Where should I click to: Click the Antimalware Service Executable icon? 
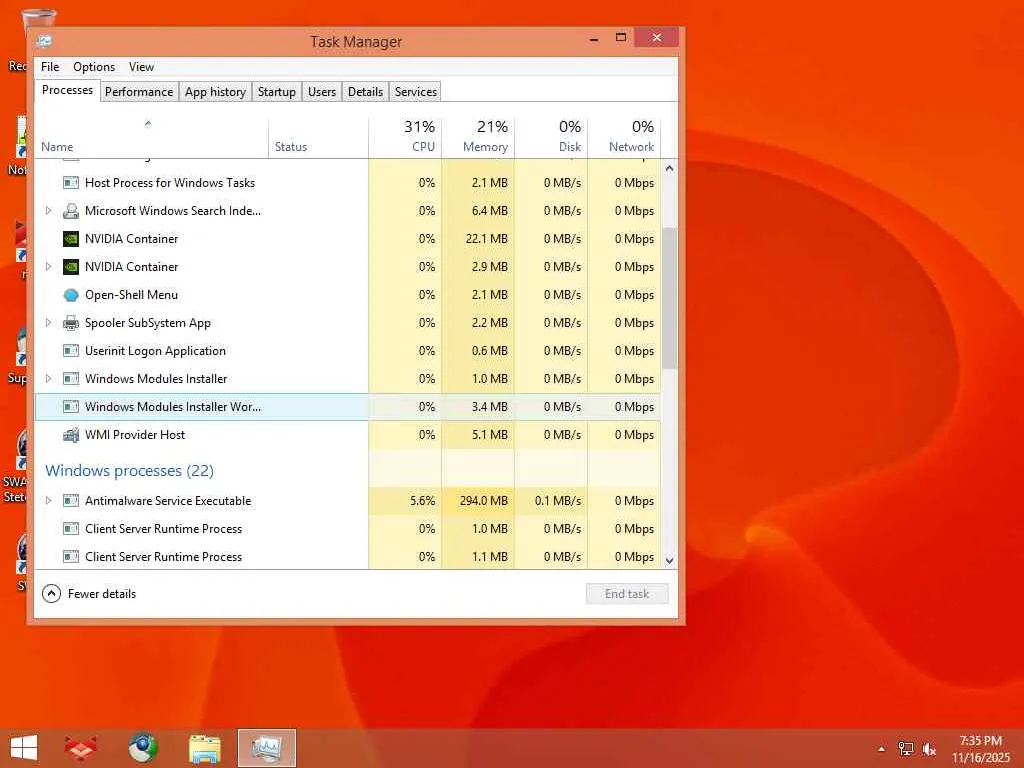(71, 501)
